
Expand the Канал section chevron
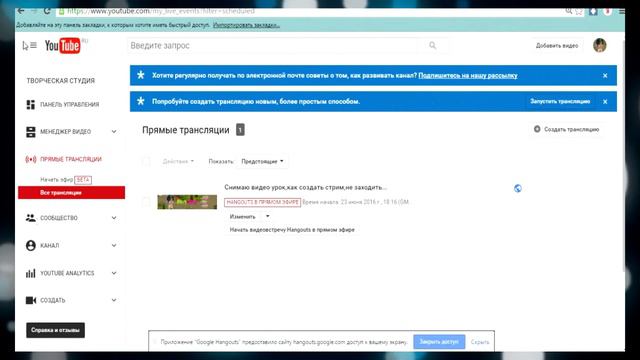(x=114, y=245)
